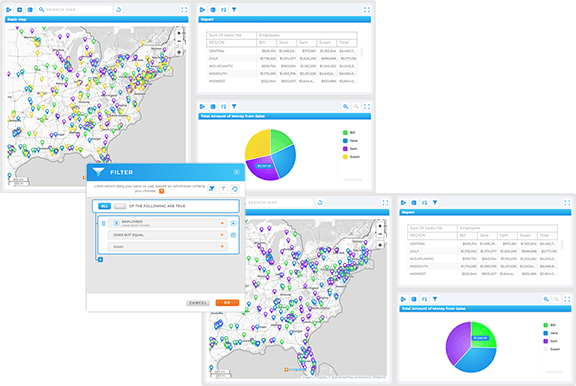The image size is (576, 386).
Task: Open filter icon in upper Report panel toolbar
Action: (234, 10)
